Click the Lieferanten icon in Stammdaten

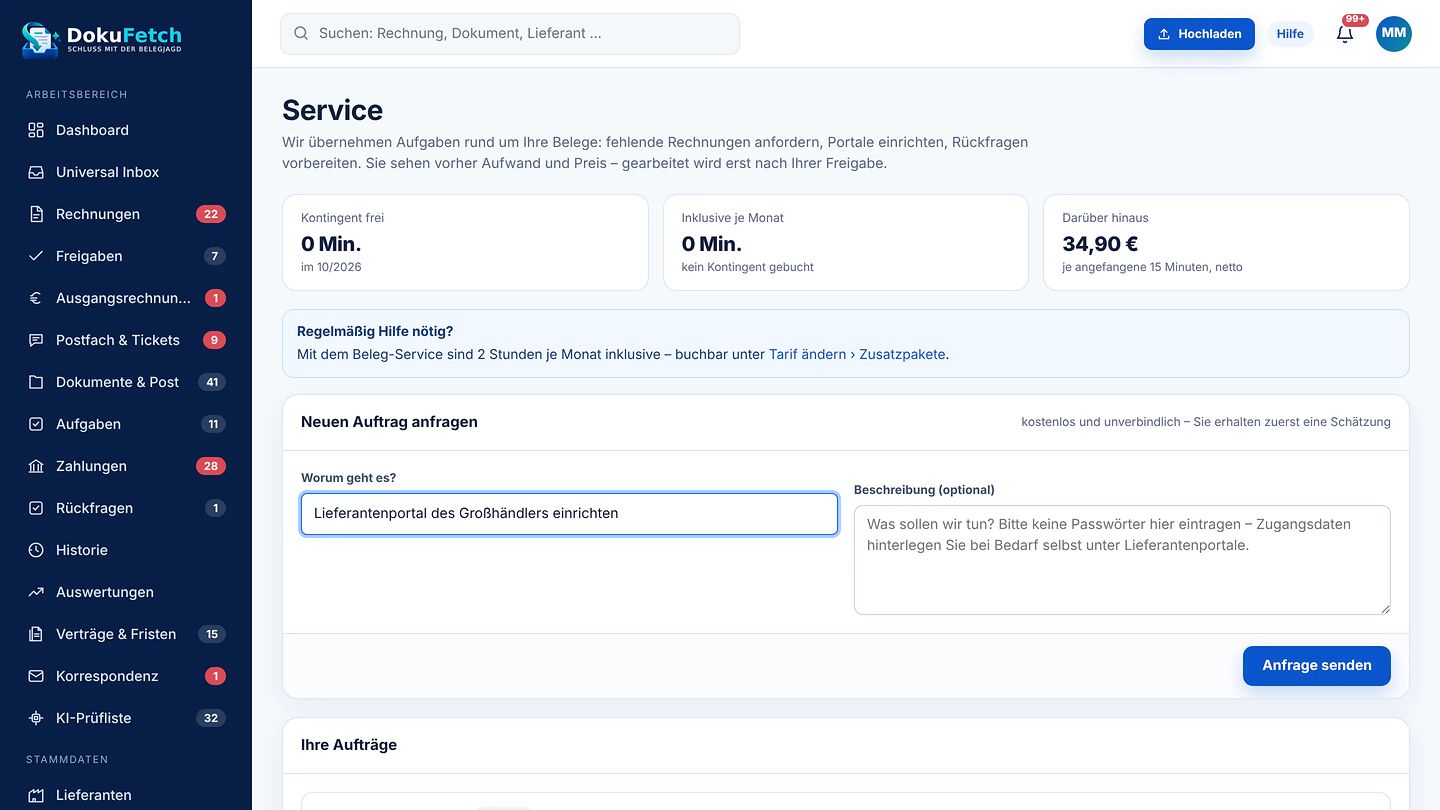36,795
